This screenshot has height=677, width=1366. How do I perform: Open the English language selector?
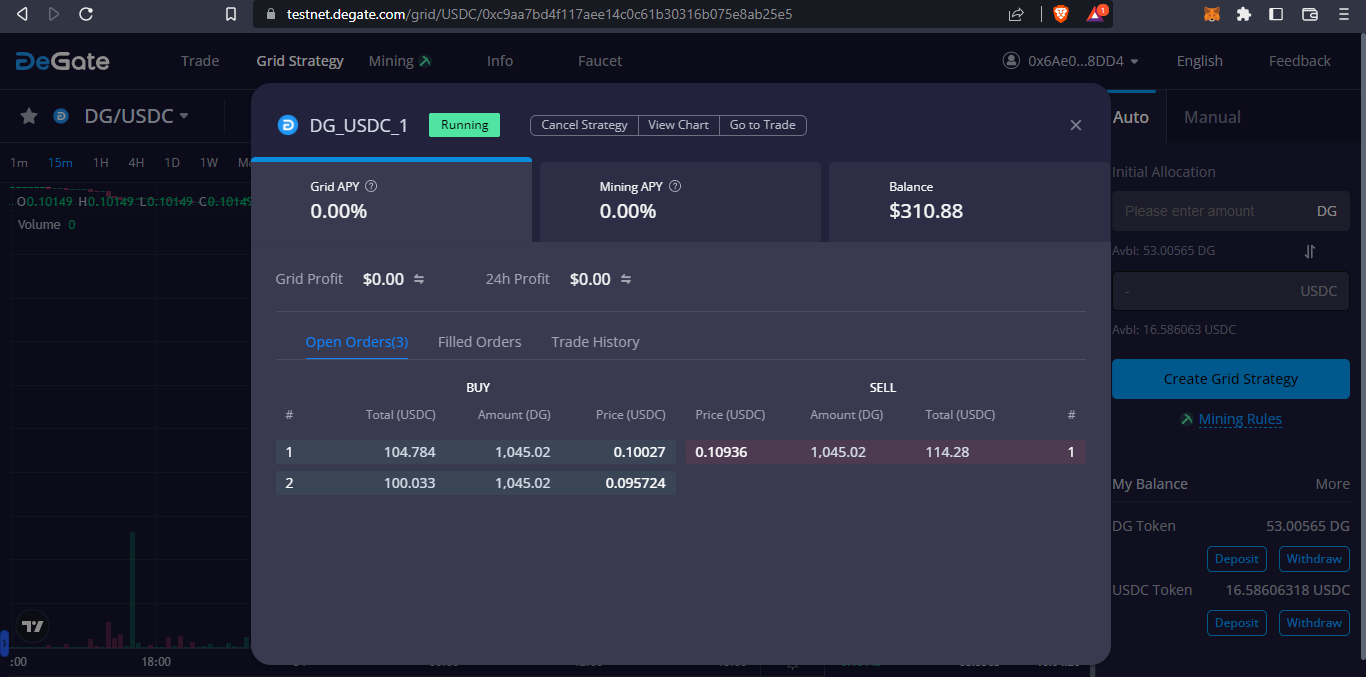tap(1199, 61)
